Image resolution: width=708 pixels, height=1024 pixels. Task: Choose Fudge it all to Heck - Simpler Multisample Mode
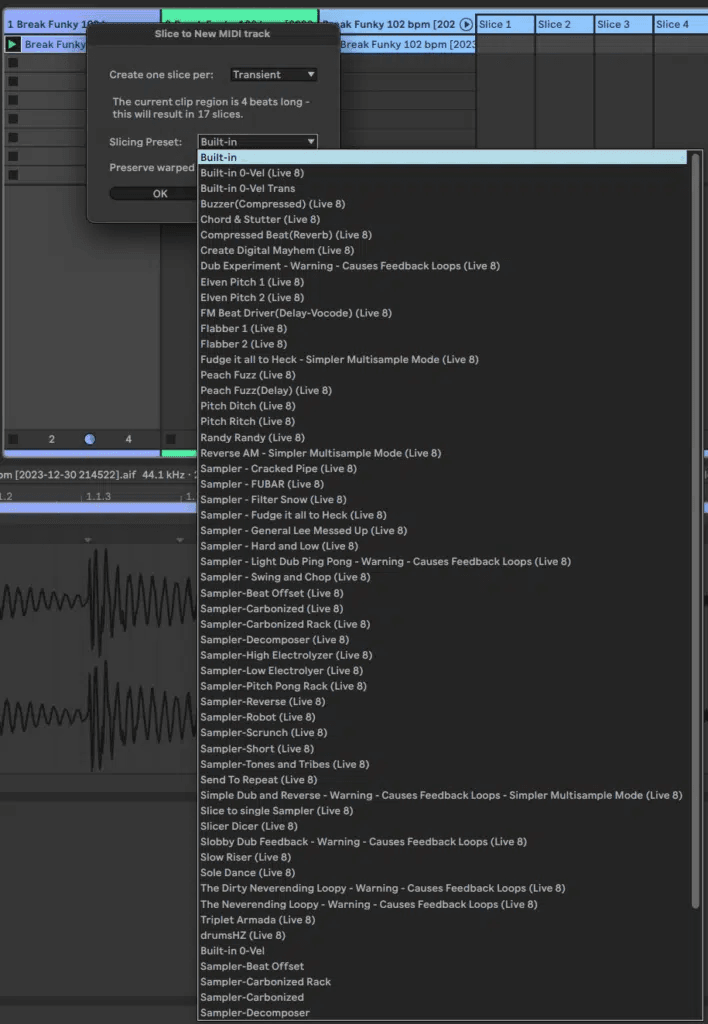[x=443, y=359]
